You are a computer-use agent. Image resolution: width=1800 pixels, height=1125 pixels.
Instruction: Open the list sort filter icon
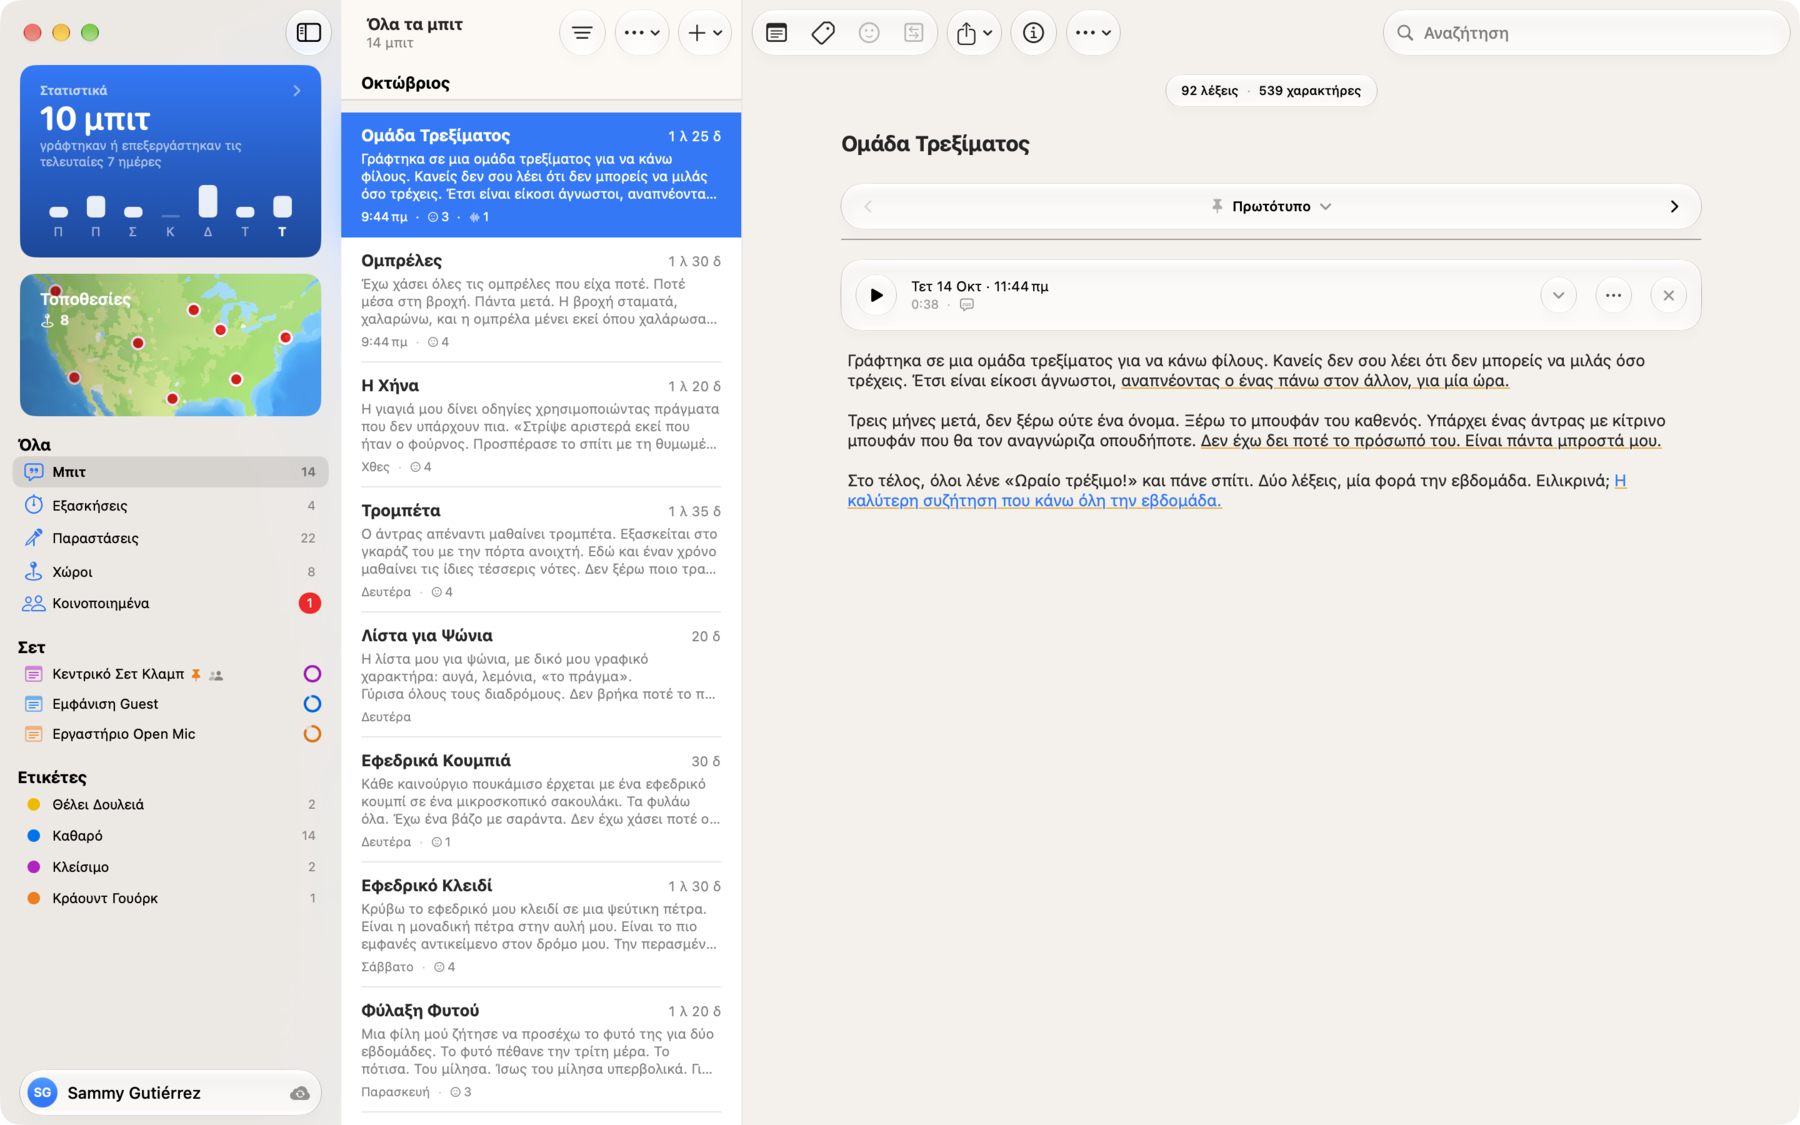pos(582,33)
